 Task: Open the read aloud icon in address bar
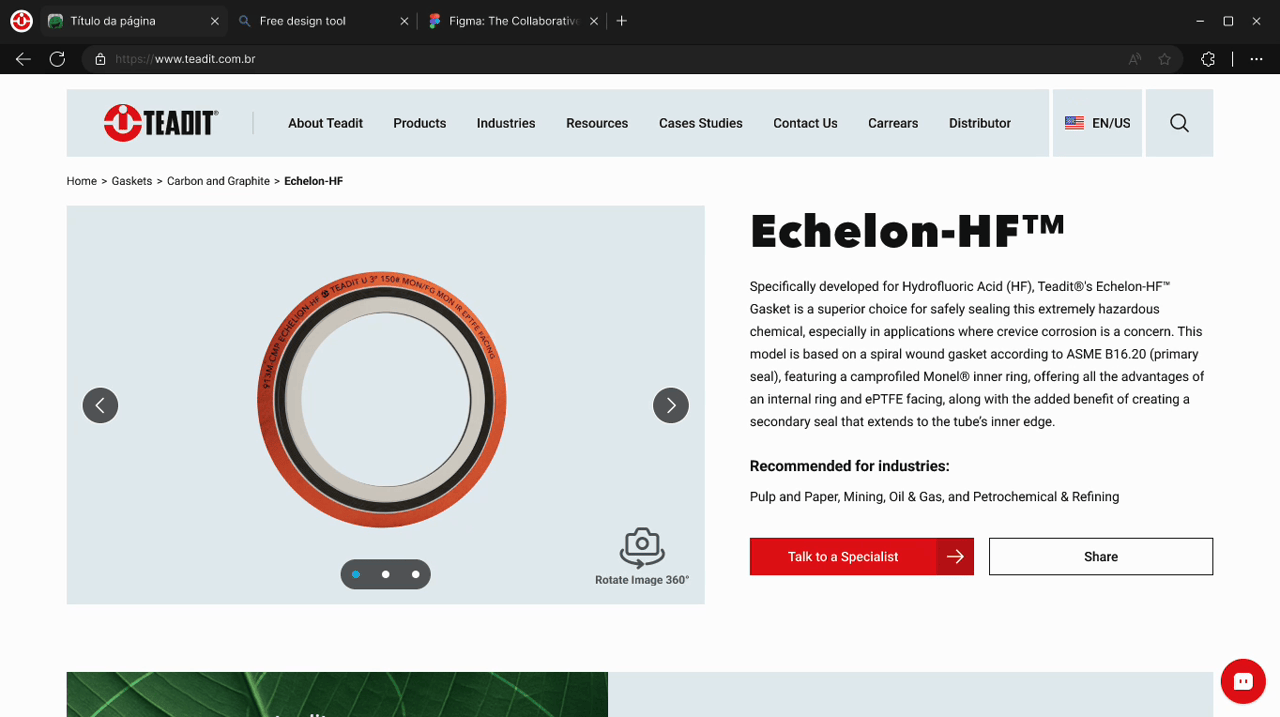[x=1135, y=59]
